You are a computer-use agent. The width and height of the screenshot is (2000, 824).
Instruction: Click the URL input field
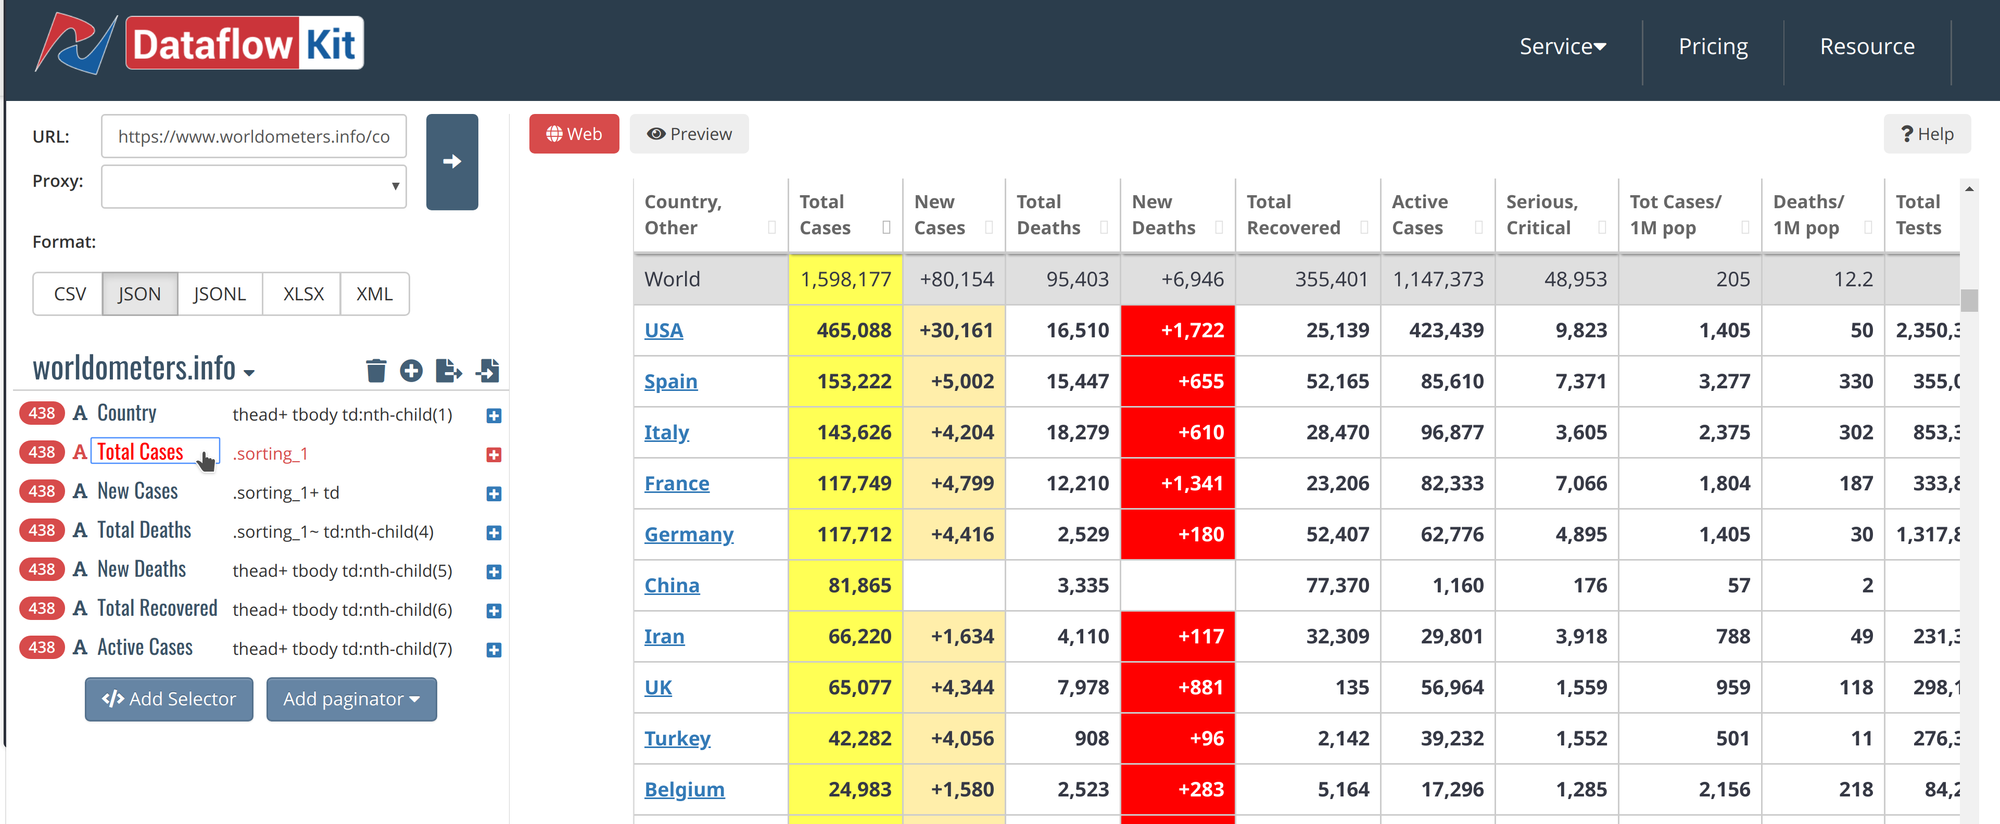tap(254, 136)
